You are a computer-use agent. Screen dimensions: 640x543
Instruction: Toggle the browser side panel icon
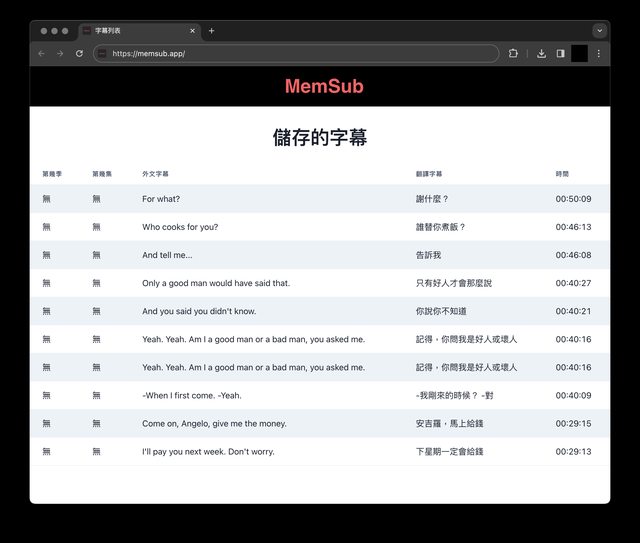(560, 53)
